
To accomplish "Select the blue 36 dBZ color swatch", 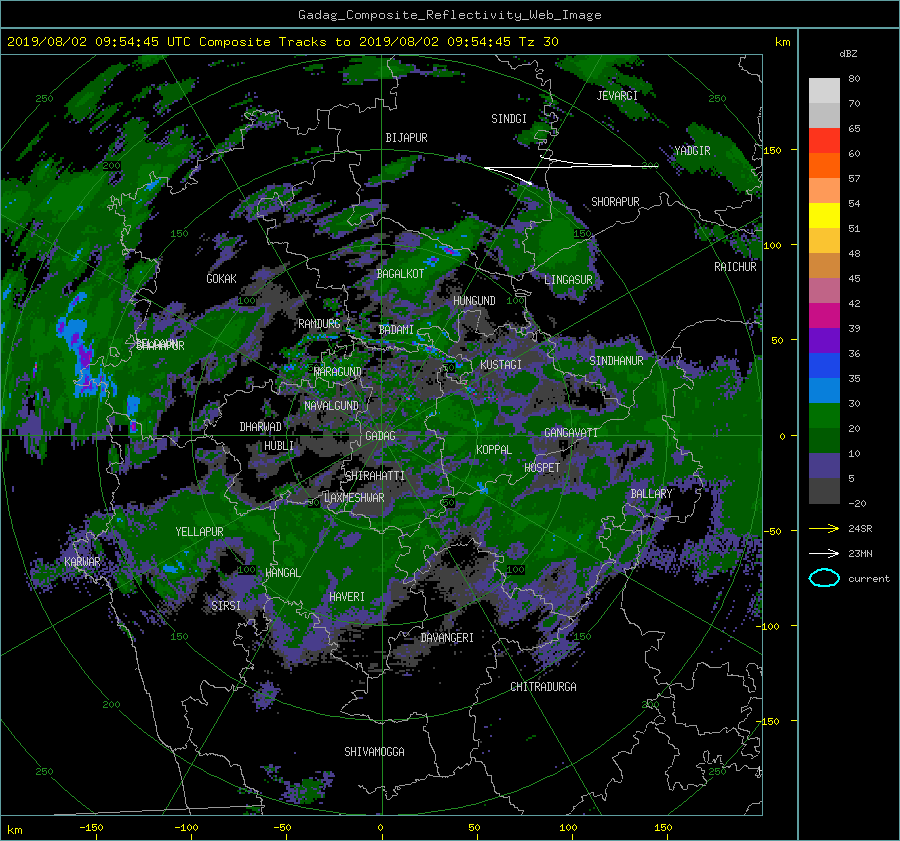I will [824, 365].
